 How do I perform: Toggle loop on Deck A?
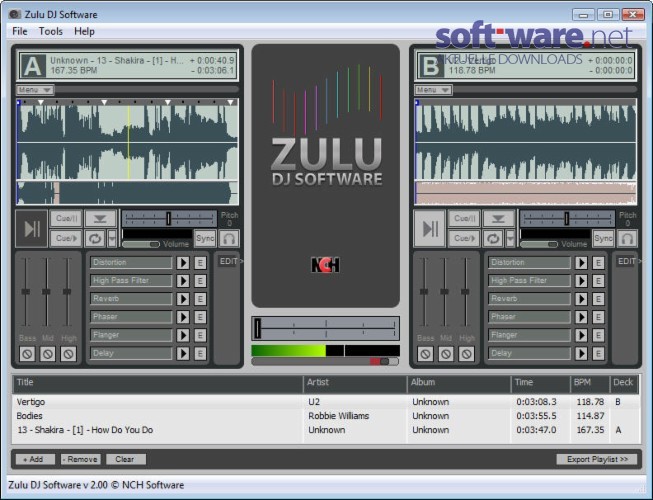point(95,239)
